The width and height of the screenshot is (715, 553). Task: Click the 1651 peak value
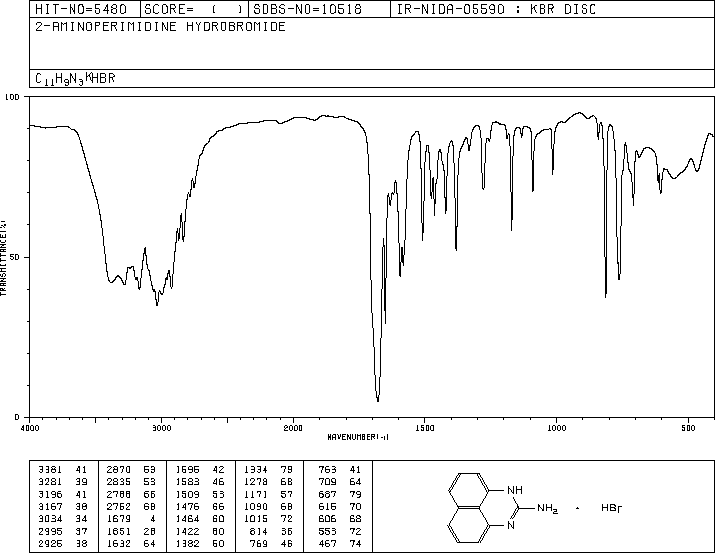(x=119, y=531)
